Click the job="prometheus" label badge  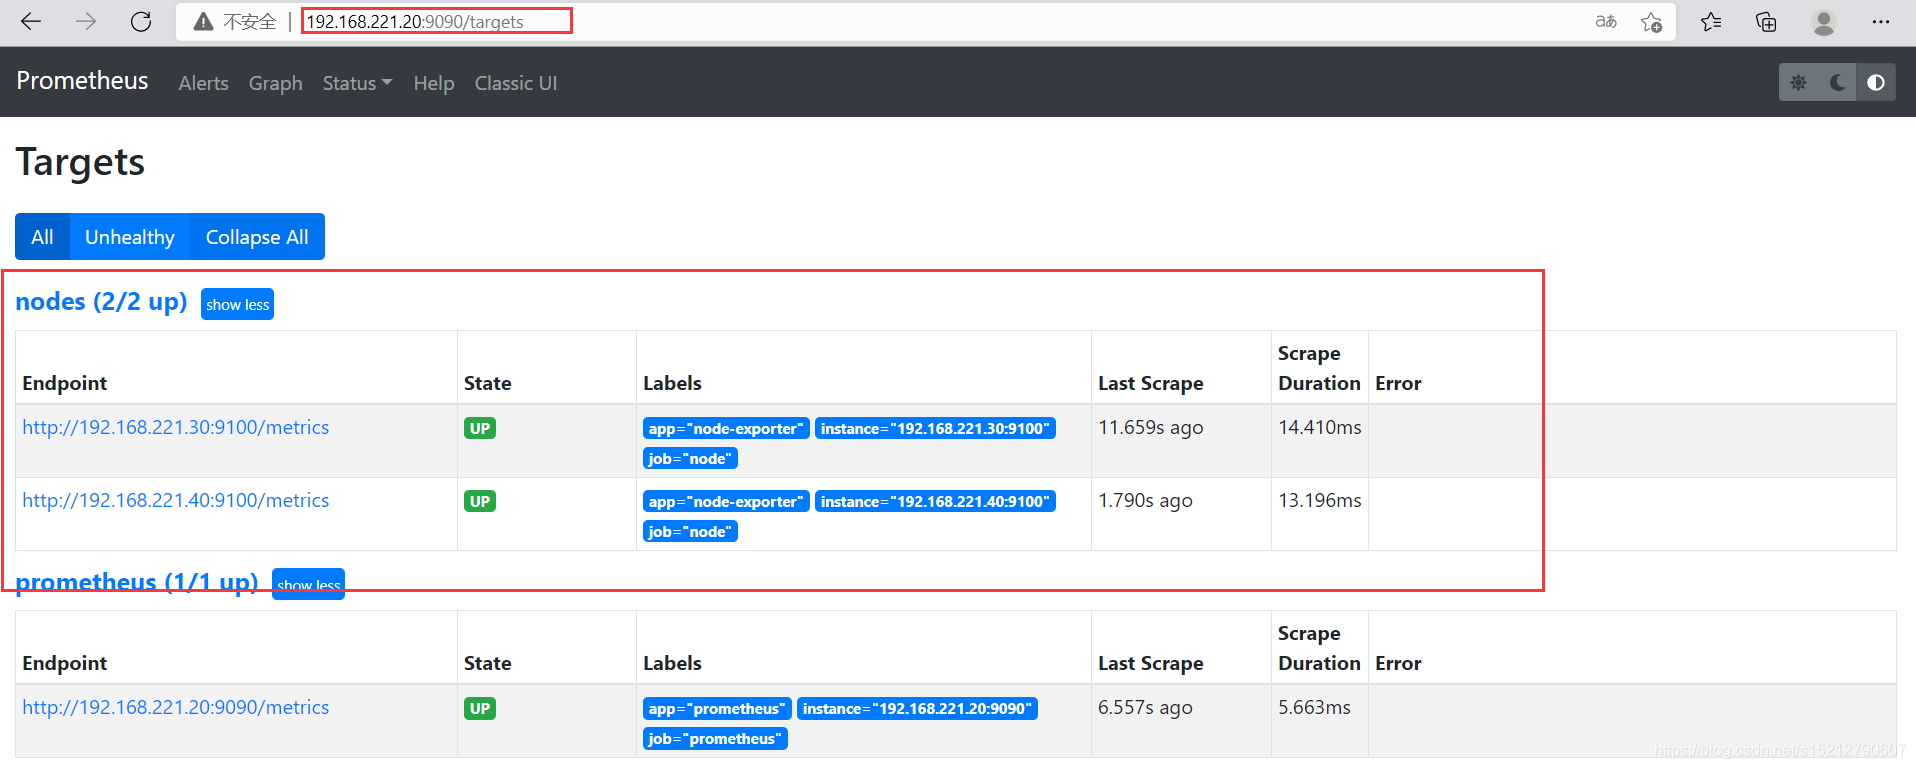coord(715,738)
